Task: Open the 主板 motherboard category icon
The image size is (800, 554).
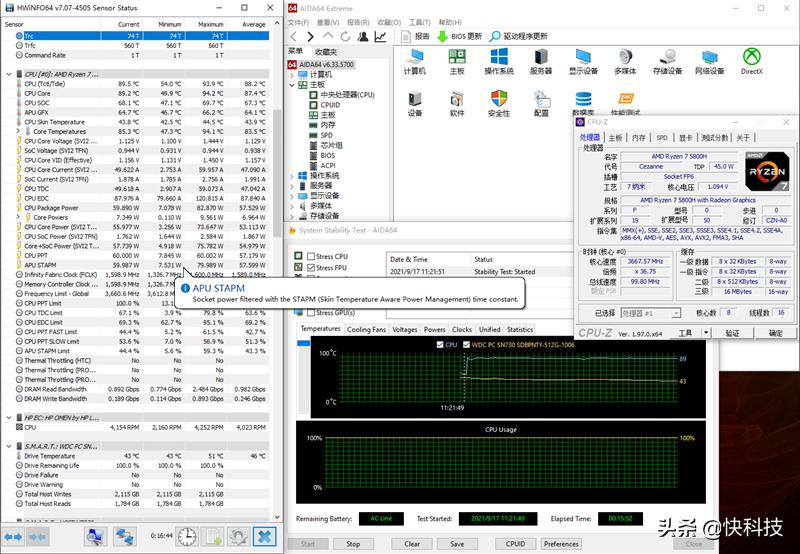Action: click(x=457, y=57)
